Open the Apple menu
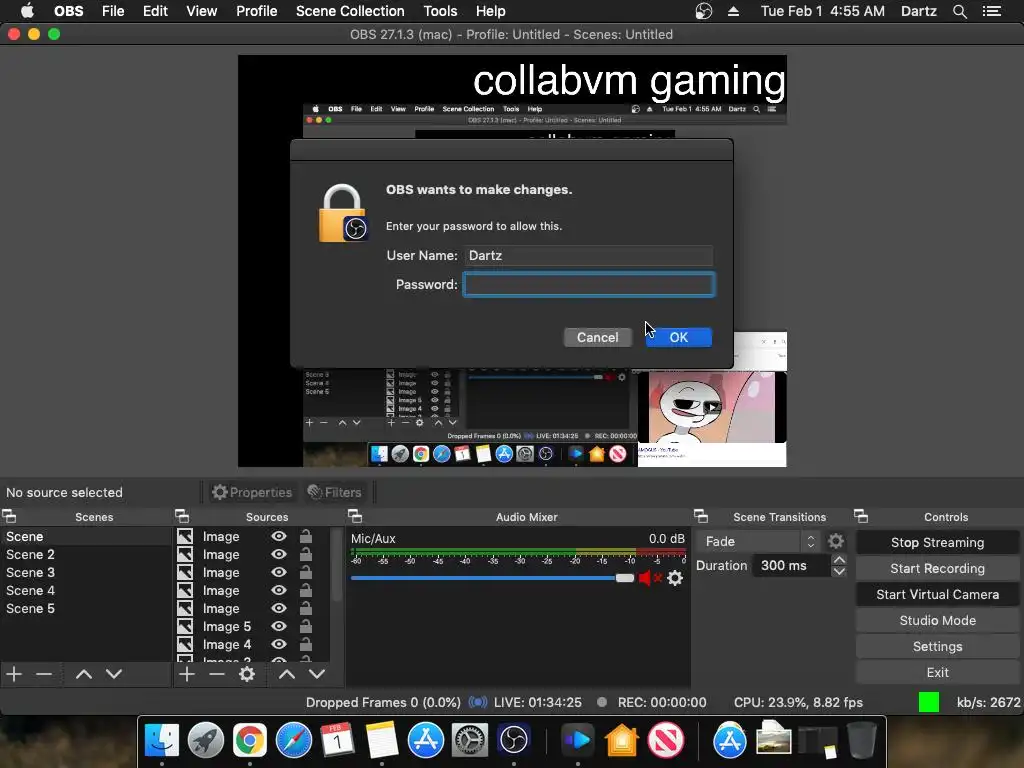This screenshot has width=1024, height=768. tap(27, 11)
